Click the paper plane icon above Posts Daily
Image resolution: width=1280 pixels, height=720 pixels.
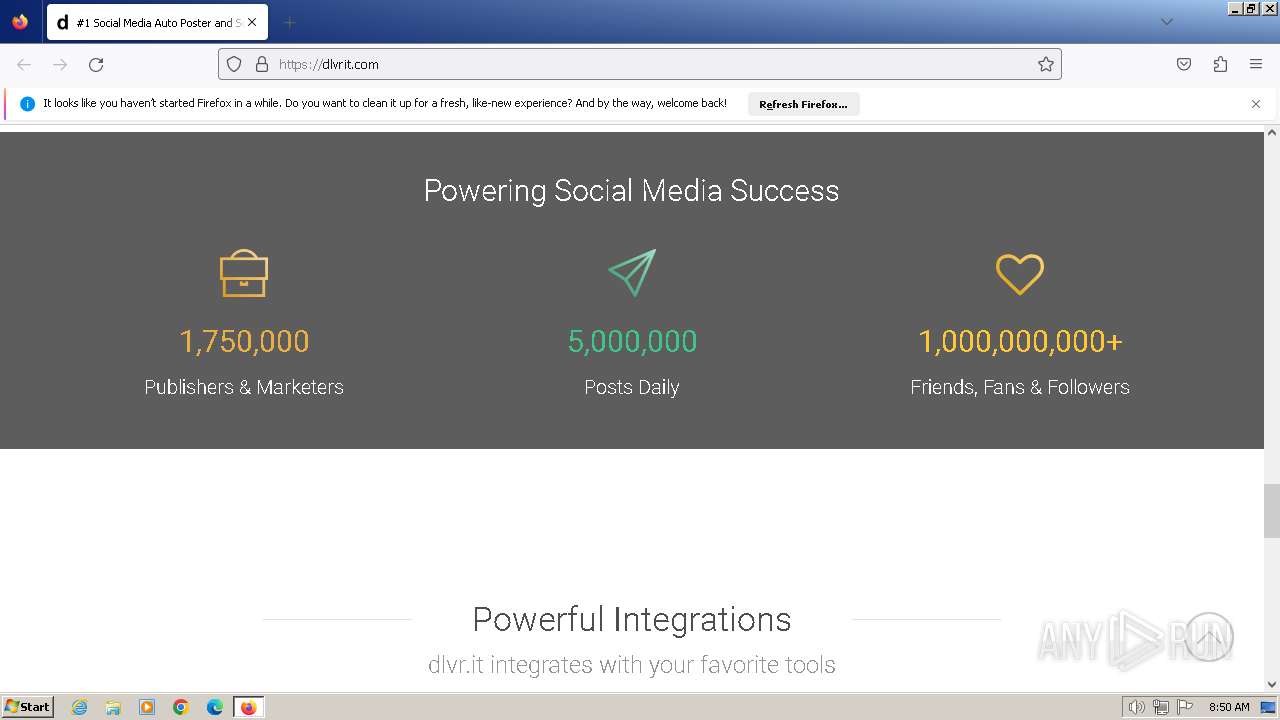pos(632,273)
